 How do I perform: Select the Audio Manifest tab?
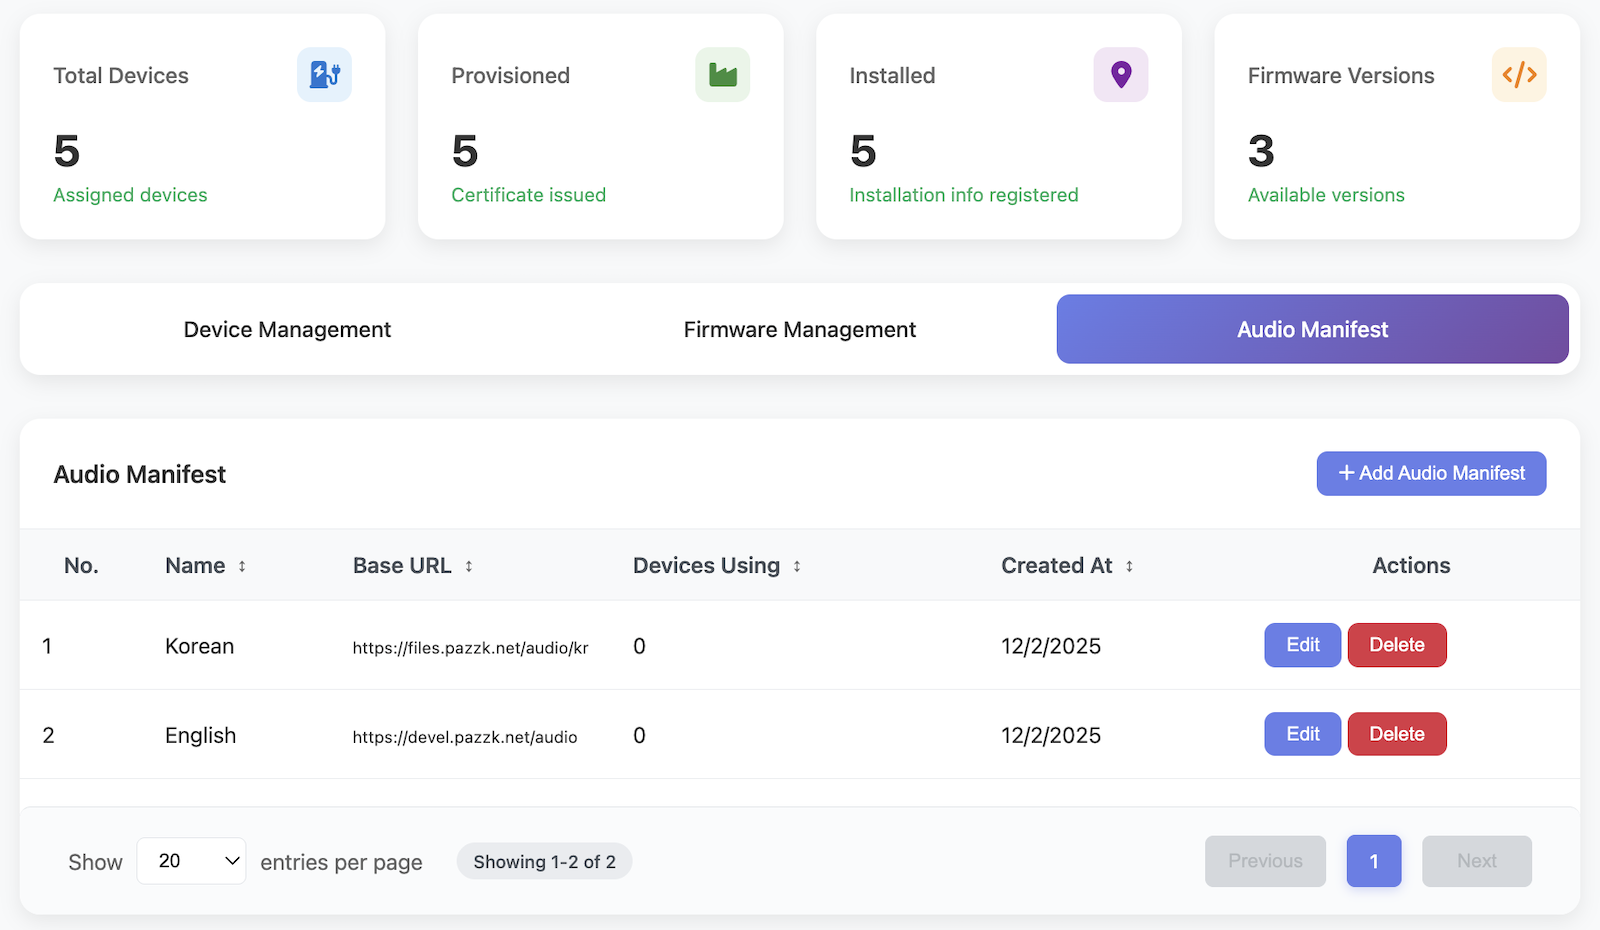tap(1312, 329)
